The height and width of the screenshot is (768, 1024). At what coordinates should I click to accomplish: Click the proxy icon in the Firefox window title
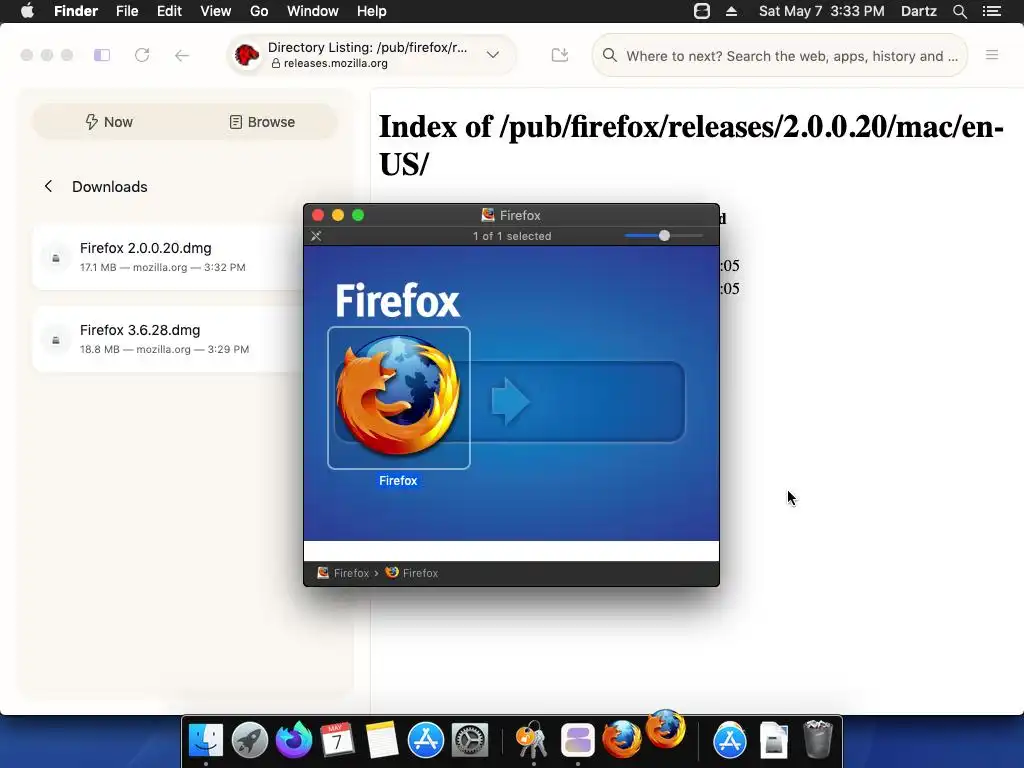coord(487,215)
